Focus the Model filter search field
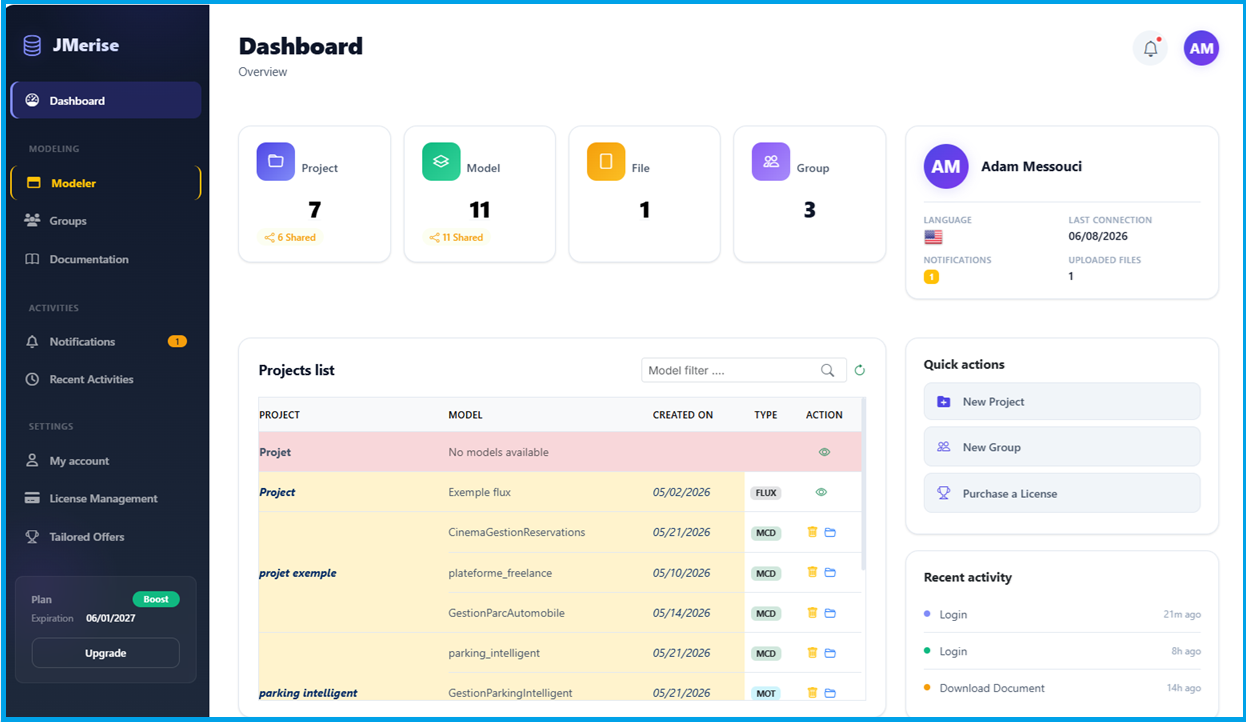Image resolution: width=1246 pixels, height=722 pixels. pyautogui.click(x=730, y=370)
